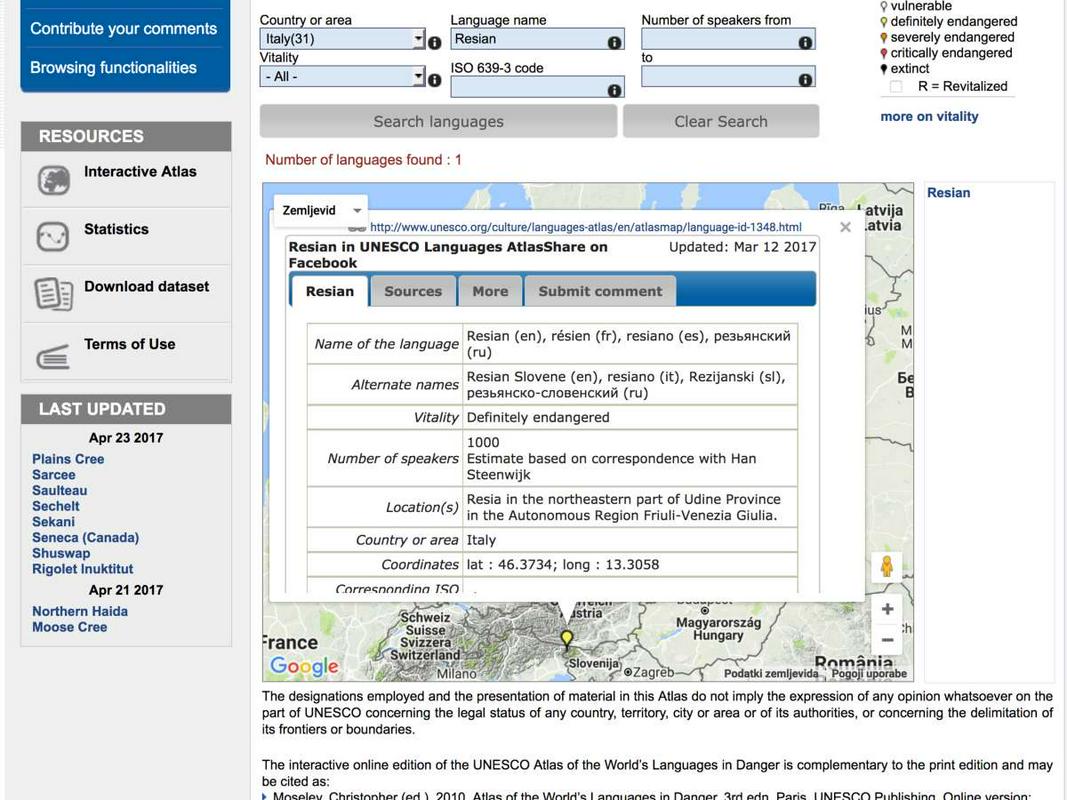Click the Number of speakers from field
The image size is (1067, 800).
(x=728, y=39)
